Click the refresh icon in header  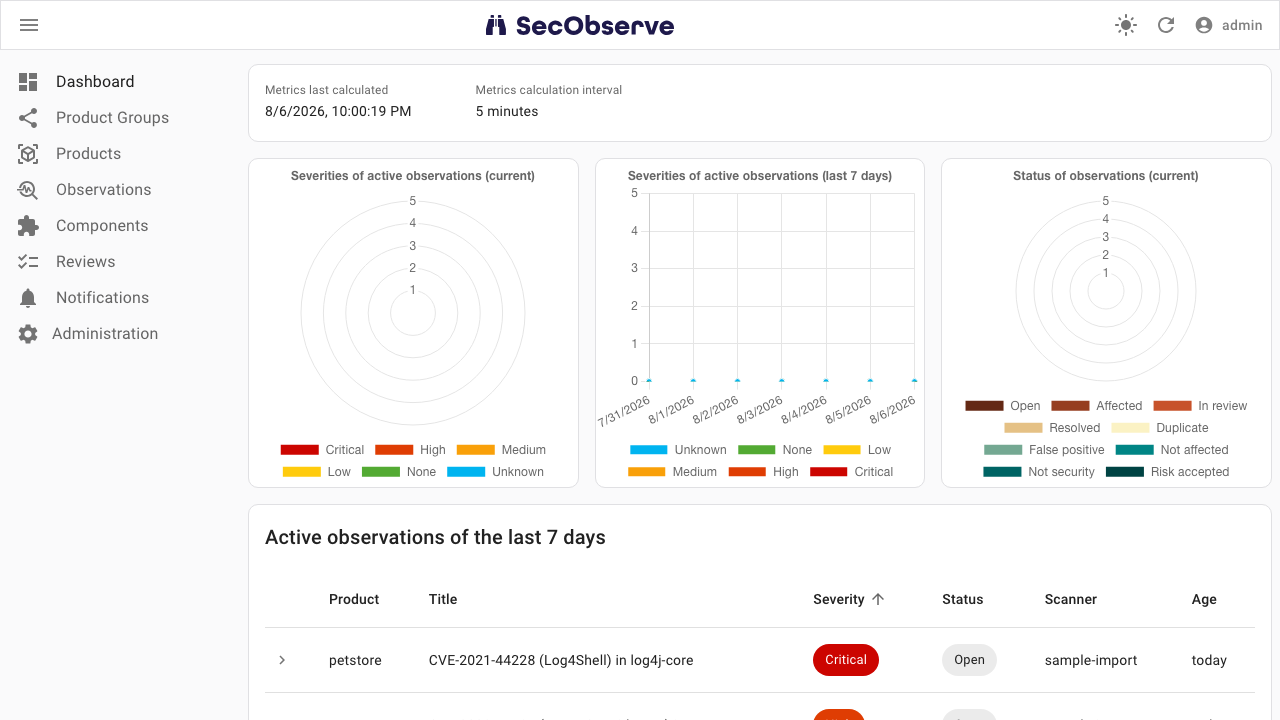(x=1166, y=25)
